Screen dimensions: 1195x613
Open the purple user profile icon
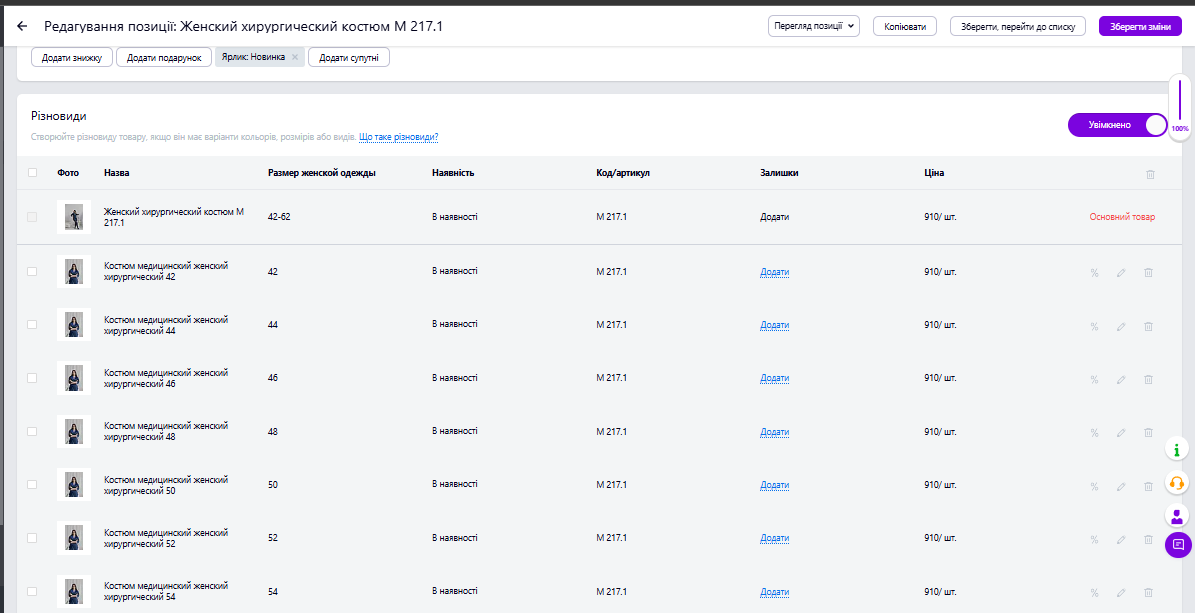[1177, 515]
